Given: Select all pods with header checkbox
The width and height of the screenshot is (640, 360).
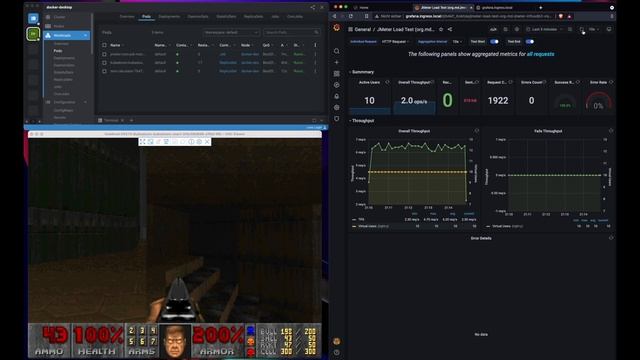Looking at the screenshot, I should click(x=104, y=45).
